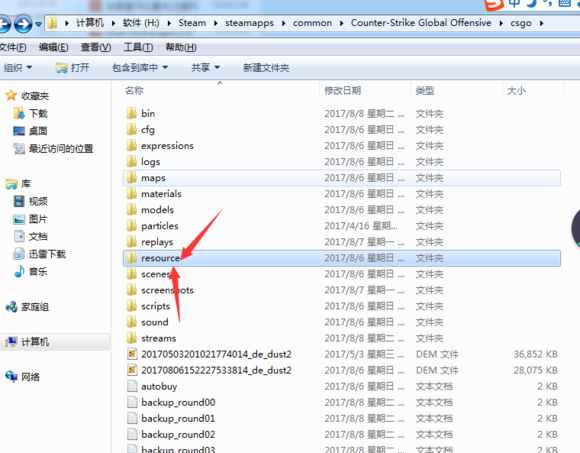The height and width of the screenshot is (453, 580).
Task: Select the particles folder icon
Action: [x=131, y=226]
